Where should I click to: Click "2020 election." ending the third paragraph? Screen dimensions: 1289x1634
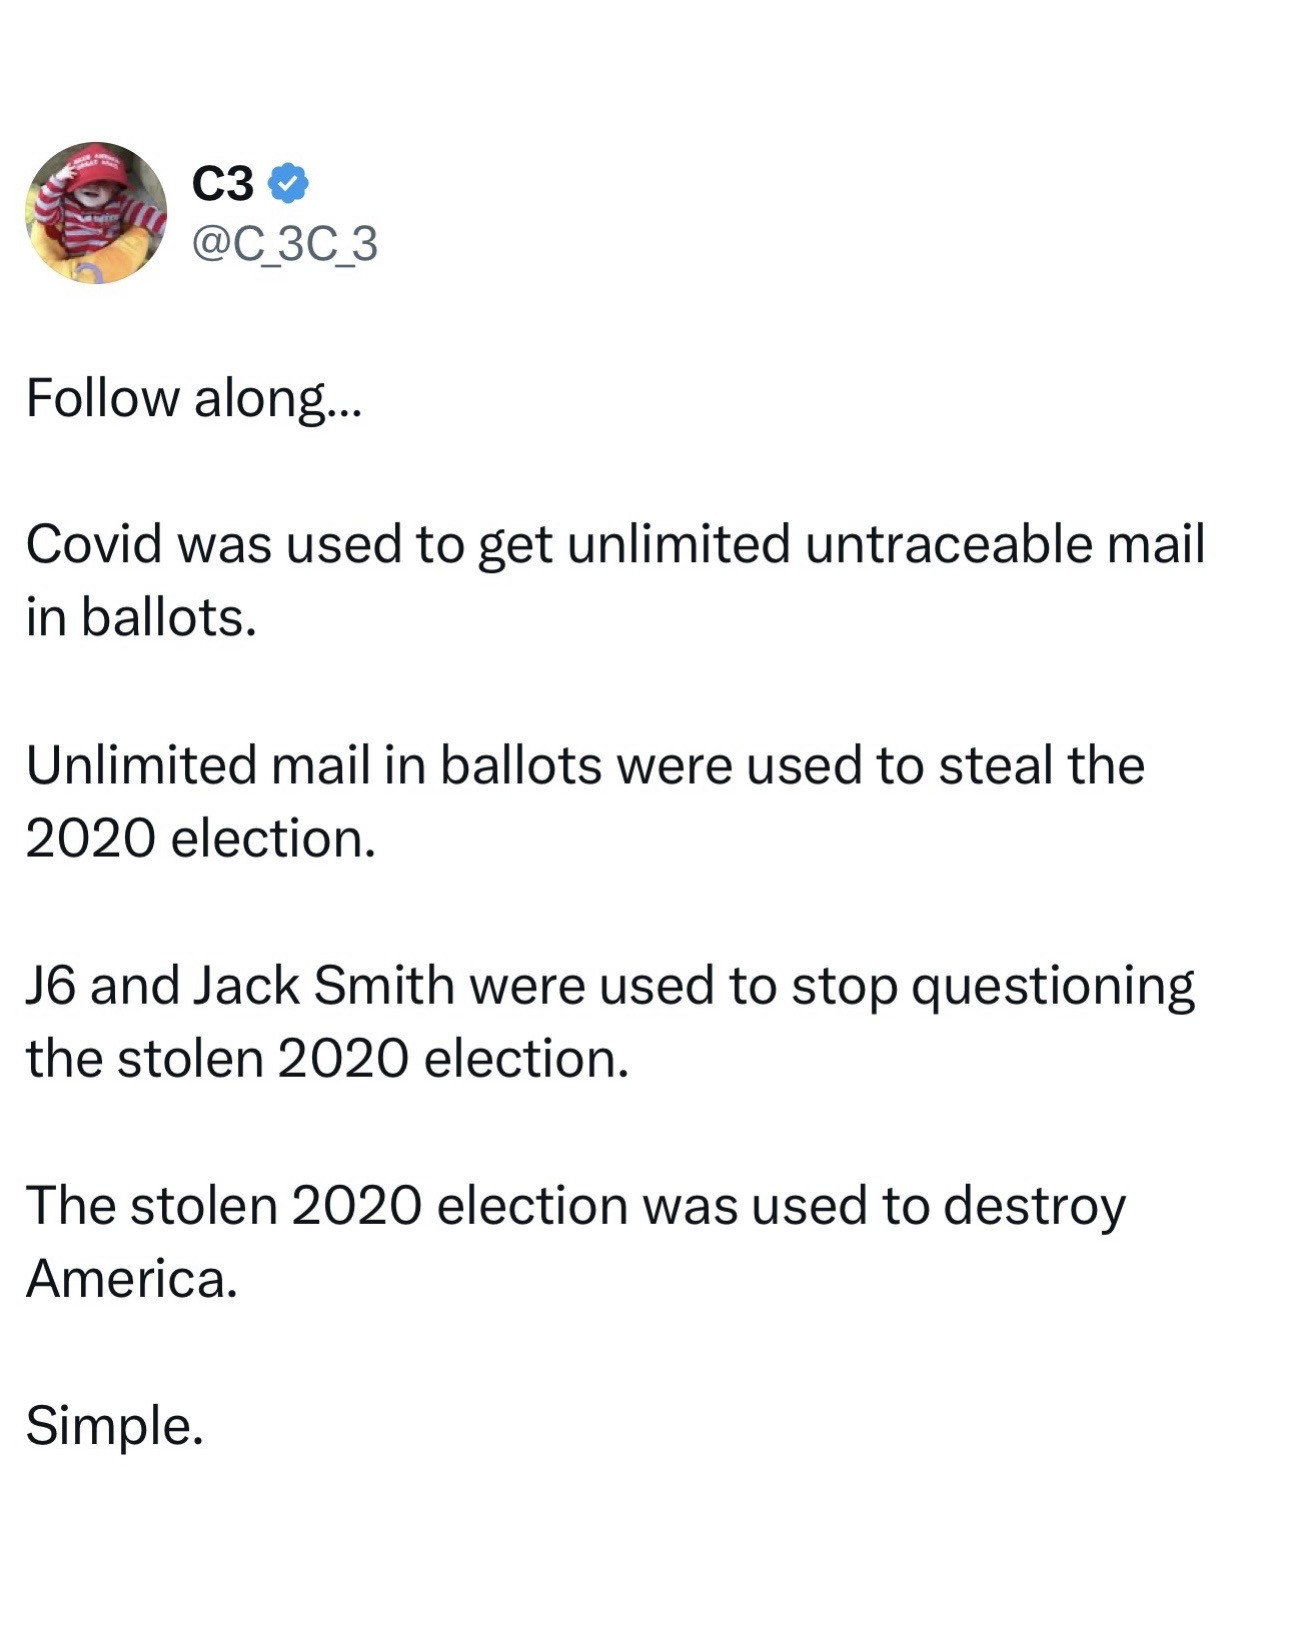pos(200,838)
